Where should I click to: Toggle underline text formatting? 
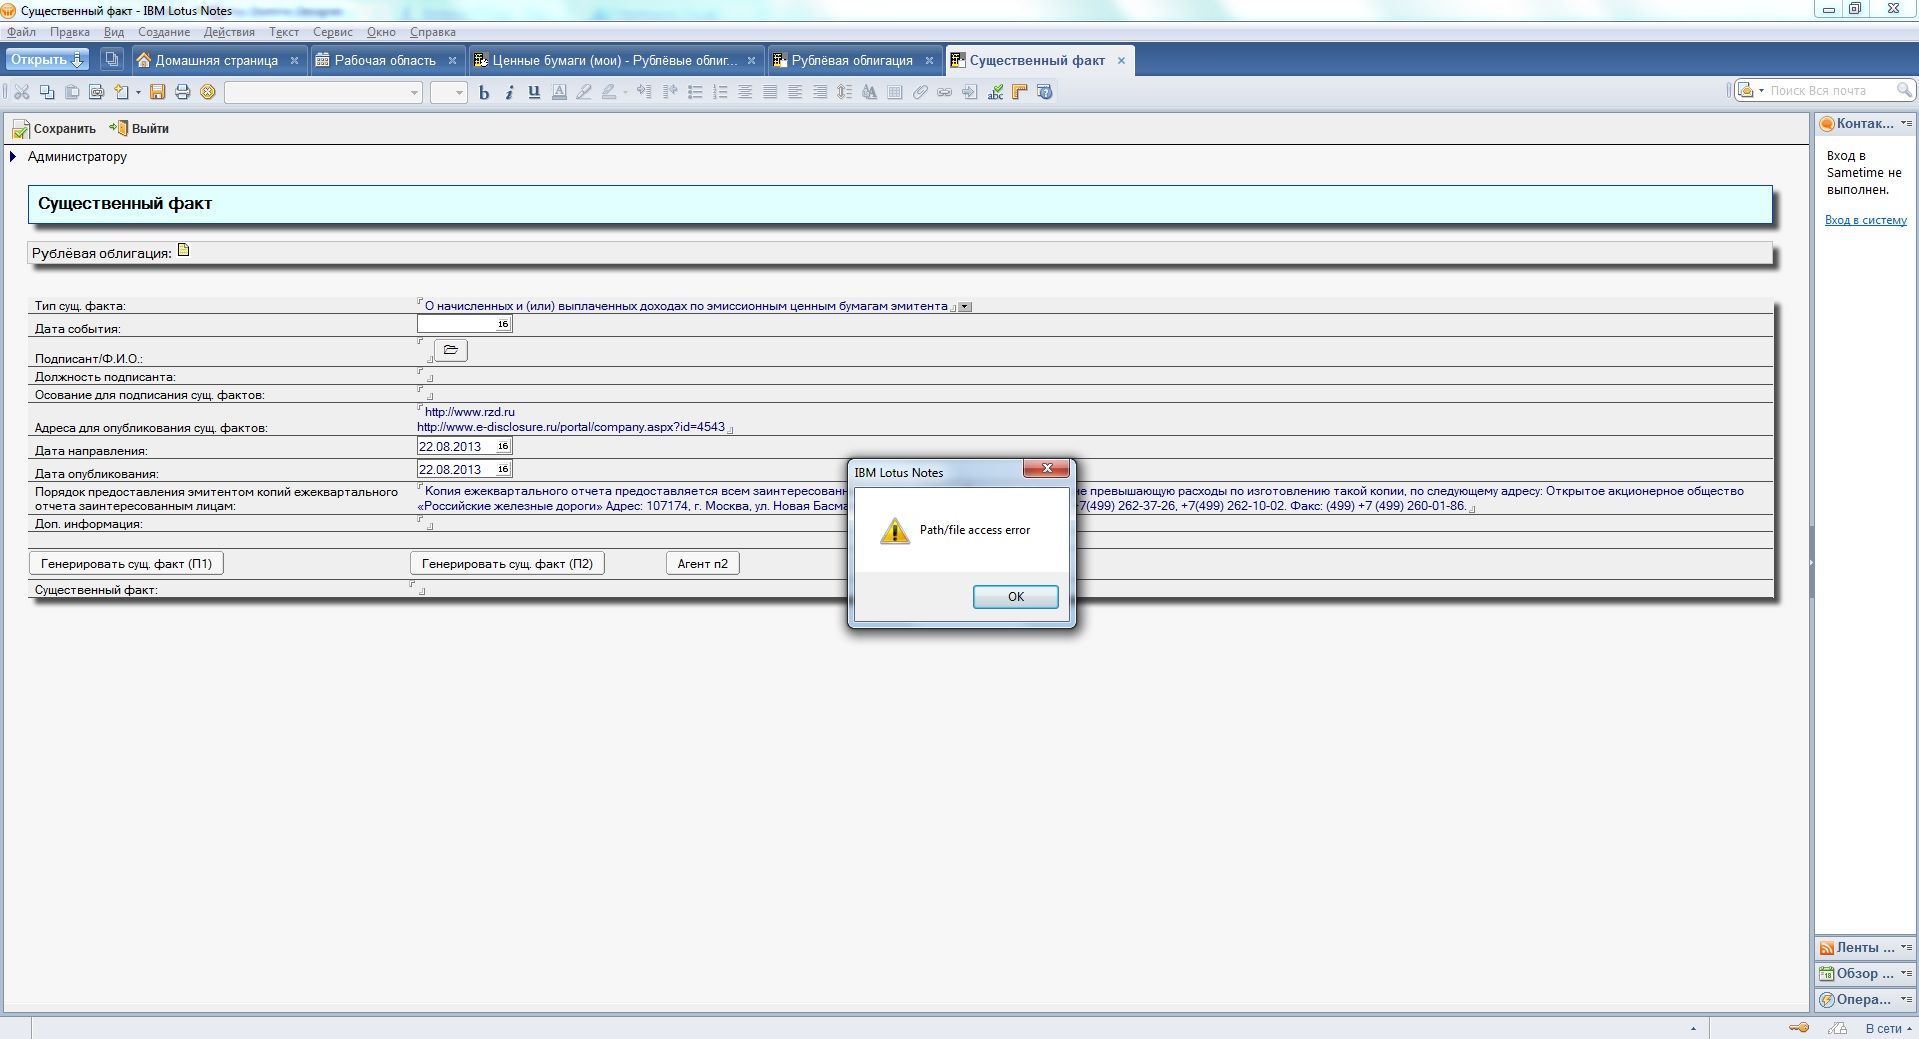coord(534,92)
